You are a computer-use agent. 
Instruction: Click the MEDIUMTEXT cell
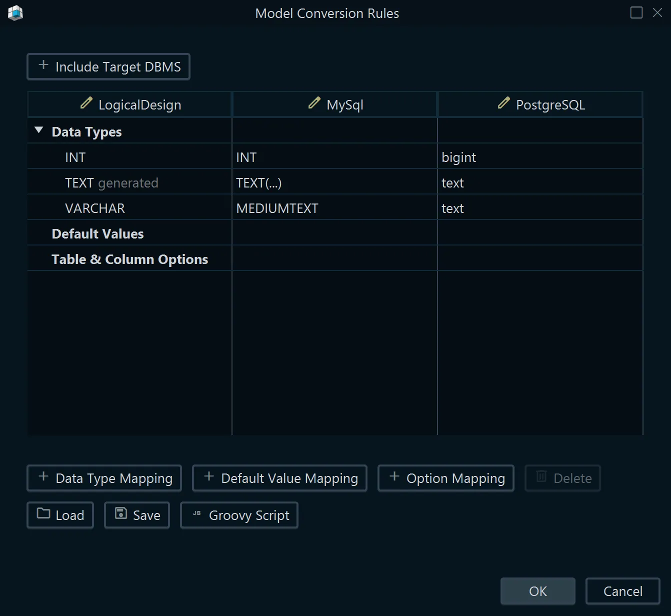point(335,208)
